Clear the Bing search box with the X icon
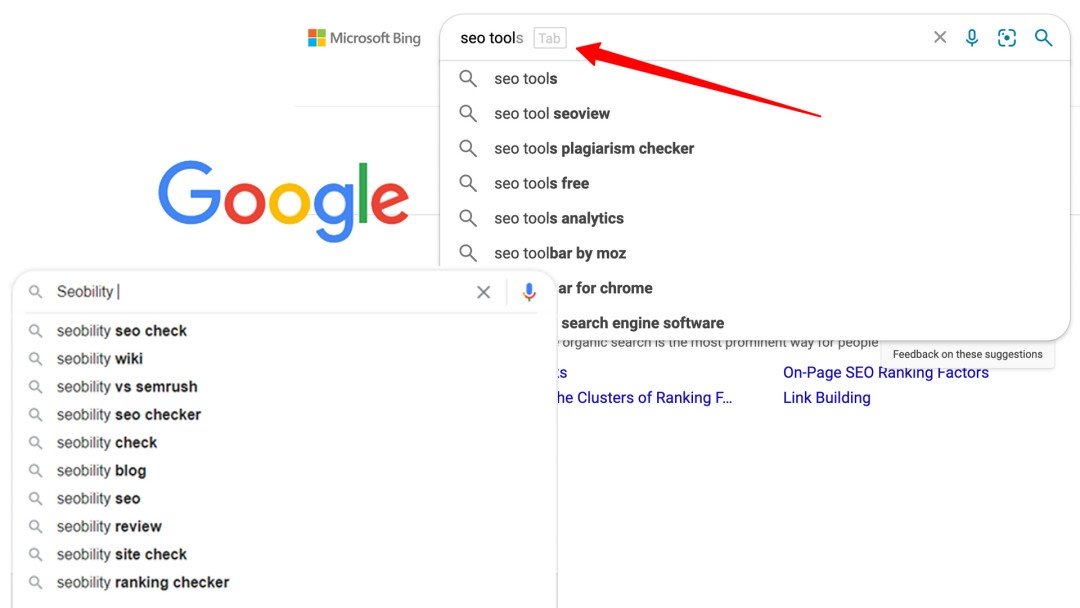 tap(939, 37)
